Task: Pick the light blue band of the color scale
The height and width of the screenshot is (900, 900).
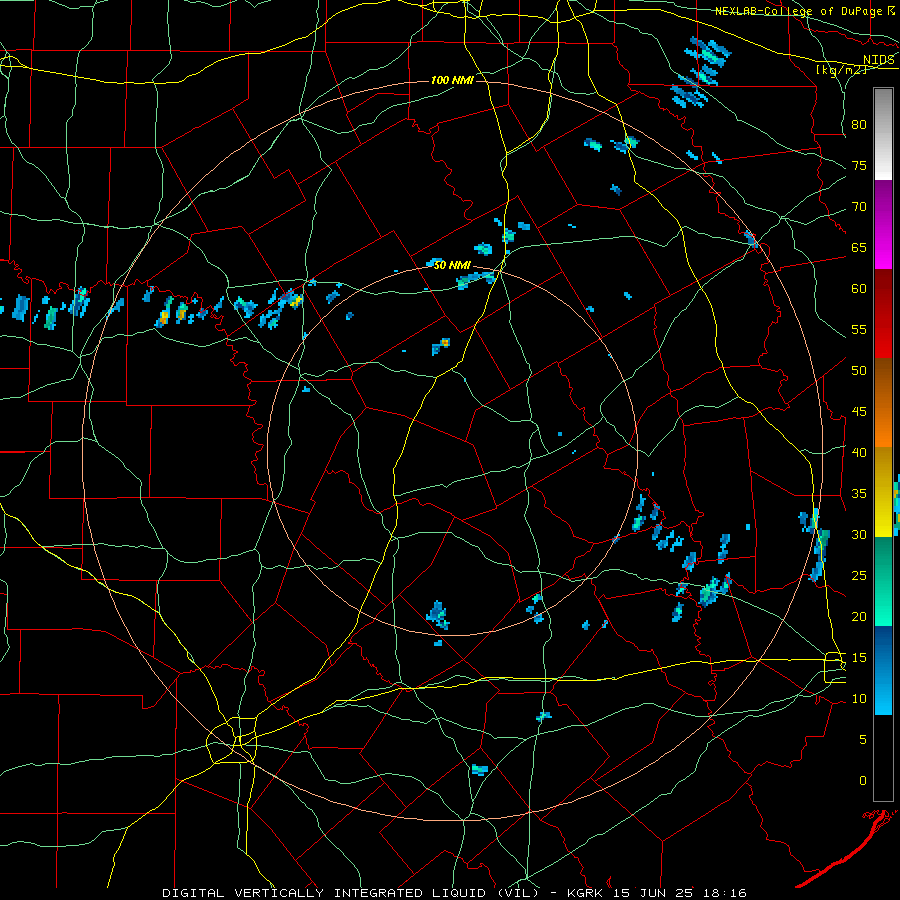Action: point(883,670)
